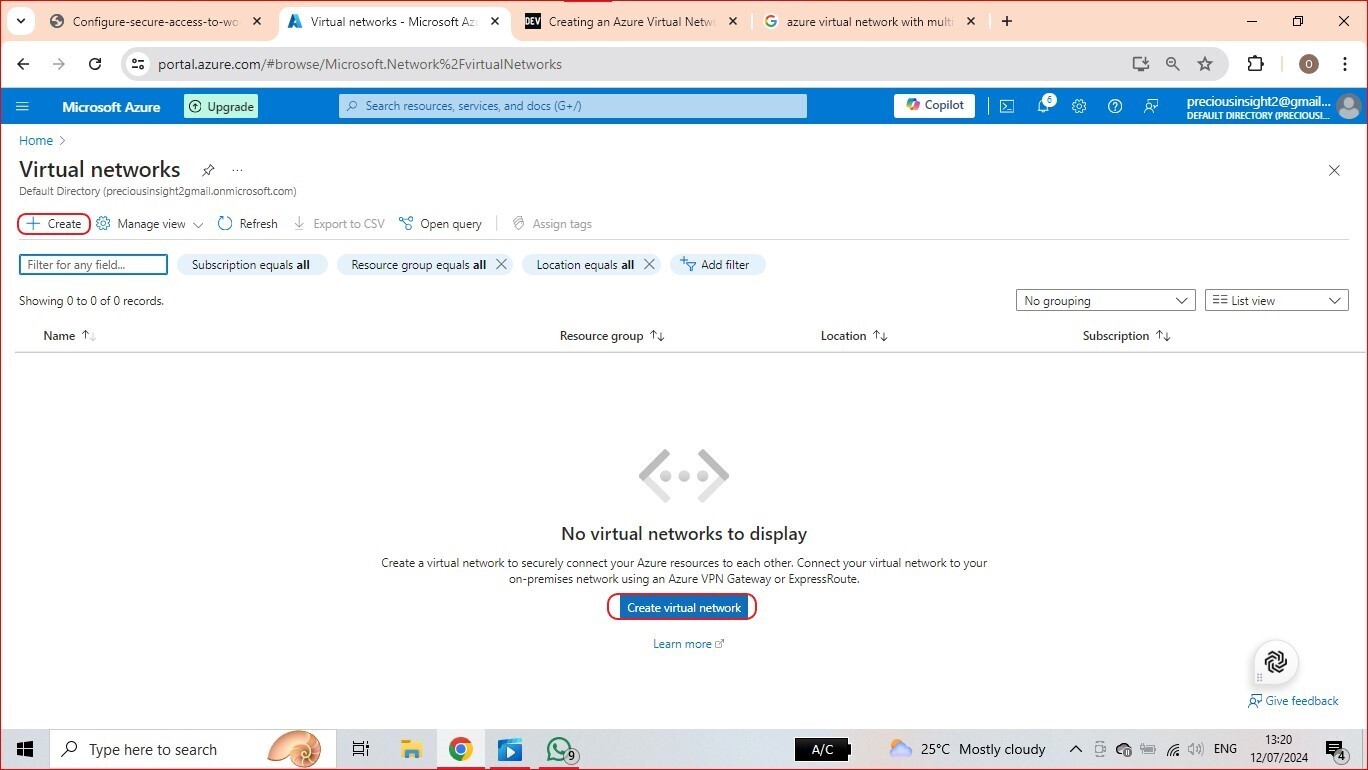Image resolution: width=1368 pixels, height=770 pixels.
Task: Open the Azure portal settings gear
Action: click(x=1079, y=107)
